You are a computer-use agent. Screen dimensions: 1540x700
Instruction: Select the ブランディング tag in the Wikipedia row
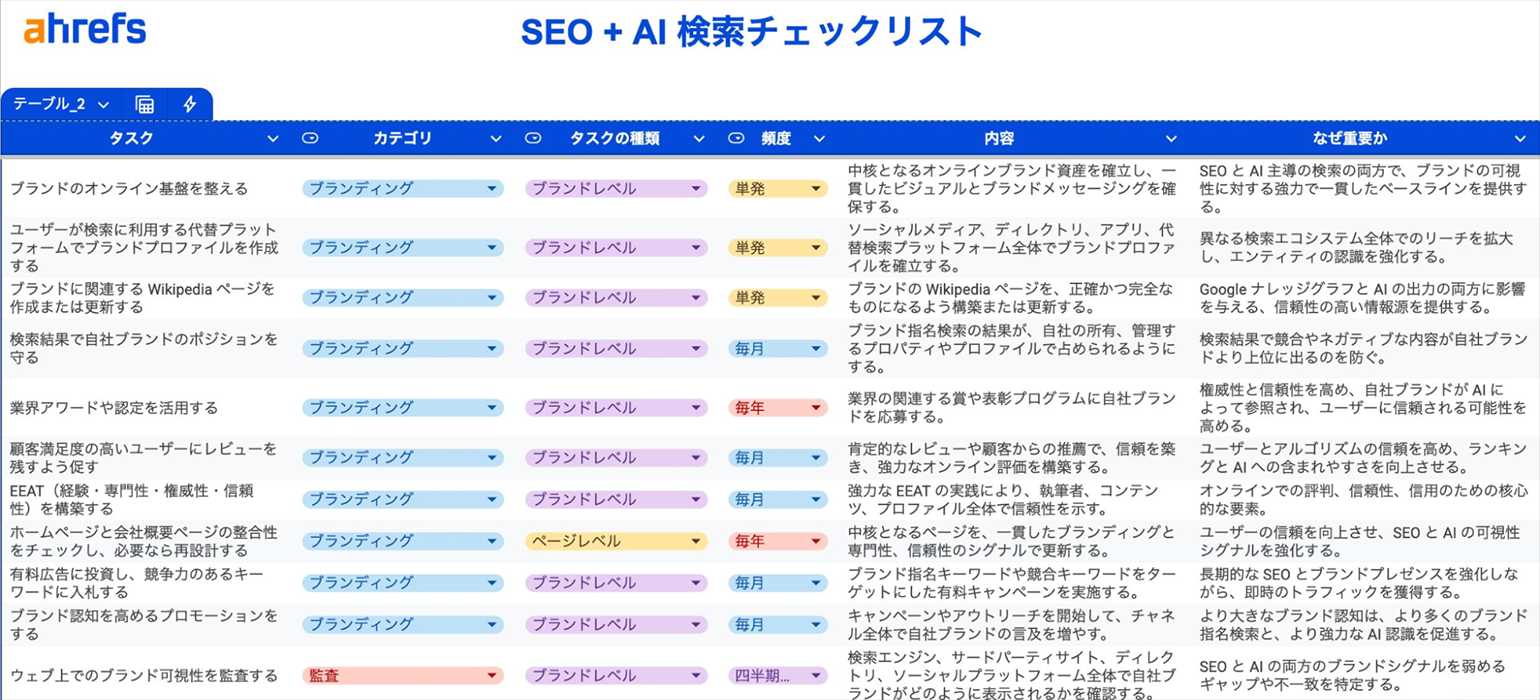pos(403,297)
